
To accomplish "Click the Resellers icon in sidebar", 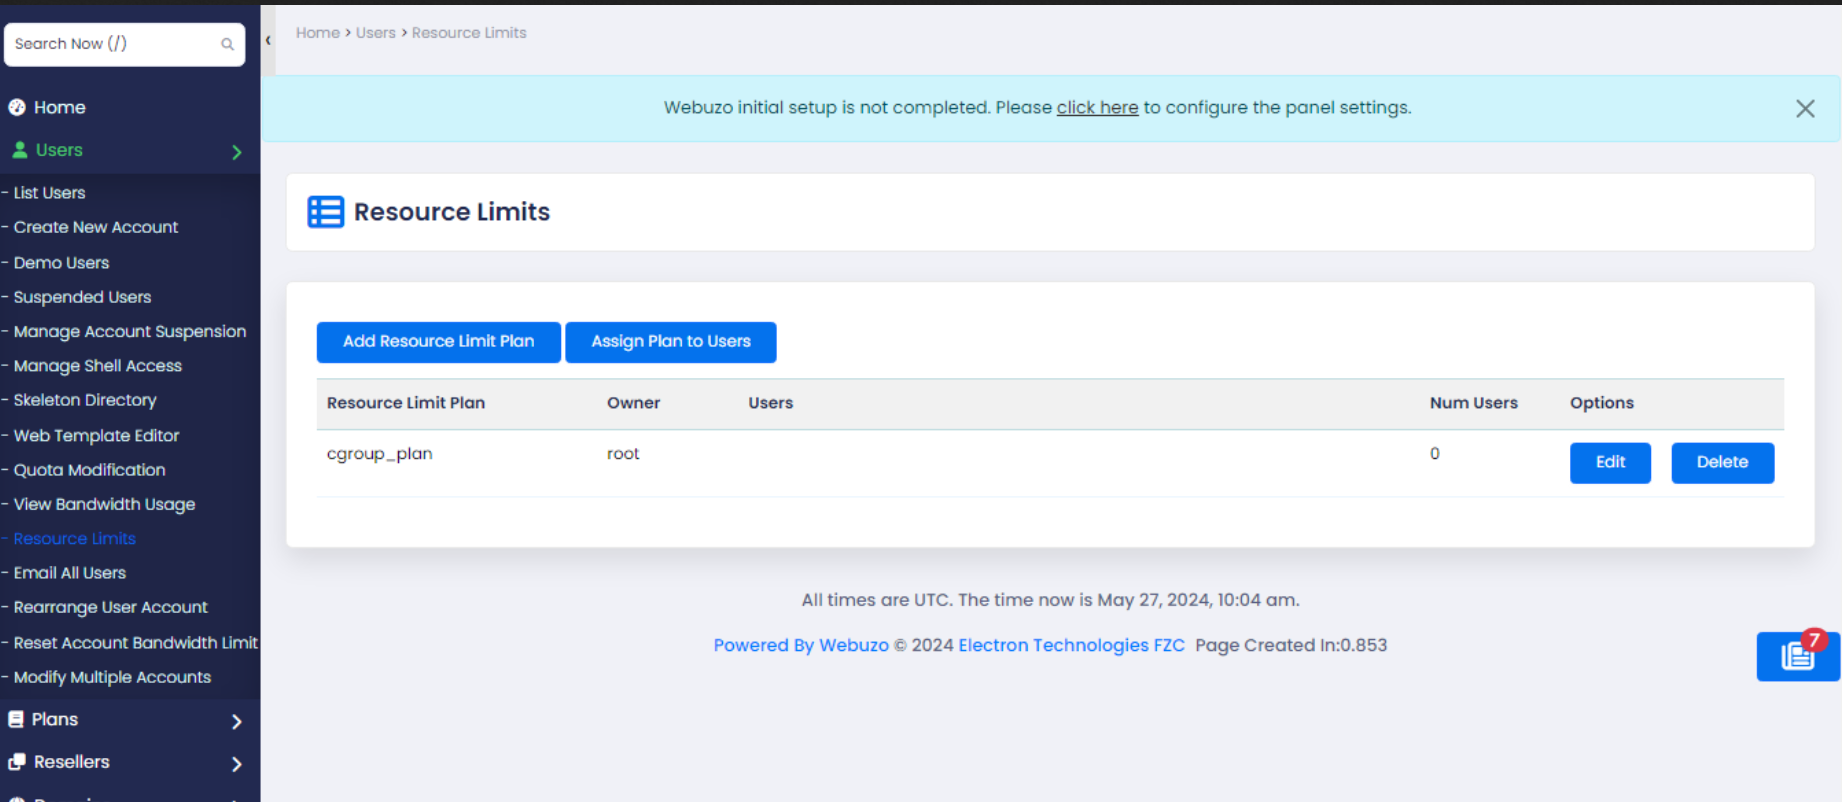I will coord(17,762).
